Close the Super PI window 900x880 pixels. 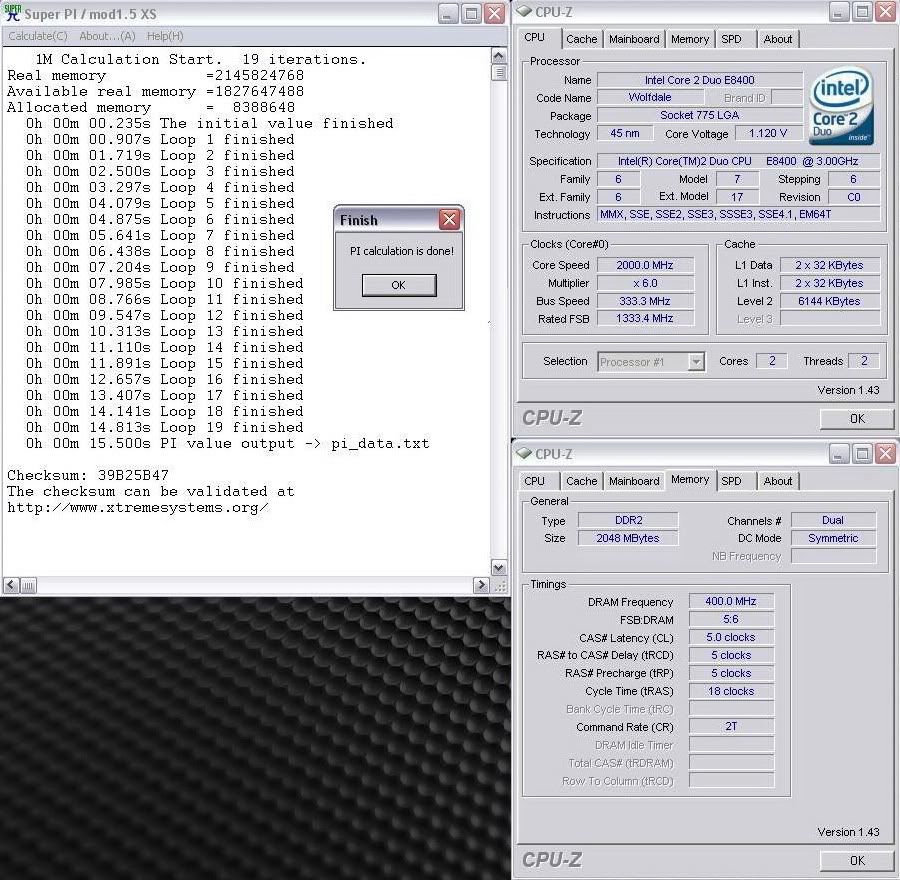pos(494,13)
